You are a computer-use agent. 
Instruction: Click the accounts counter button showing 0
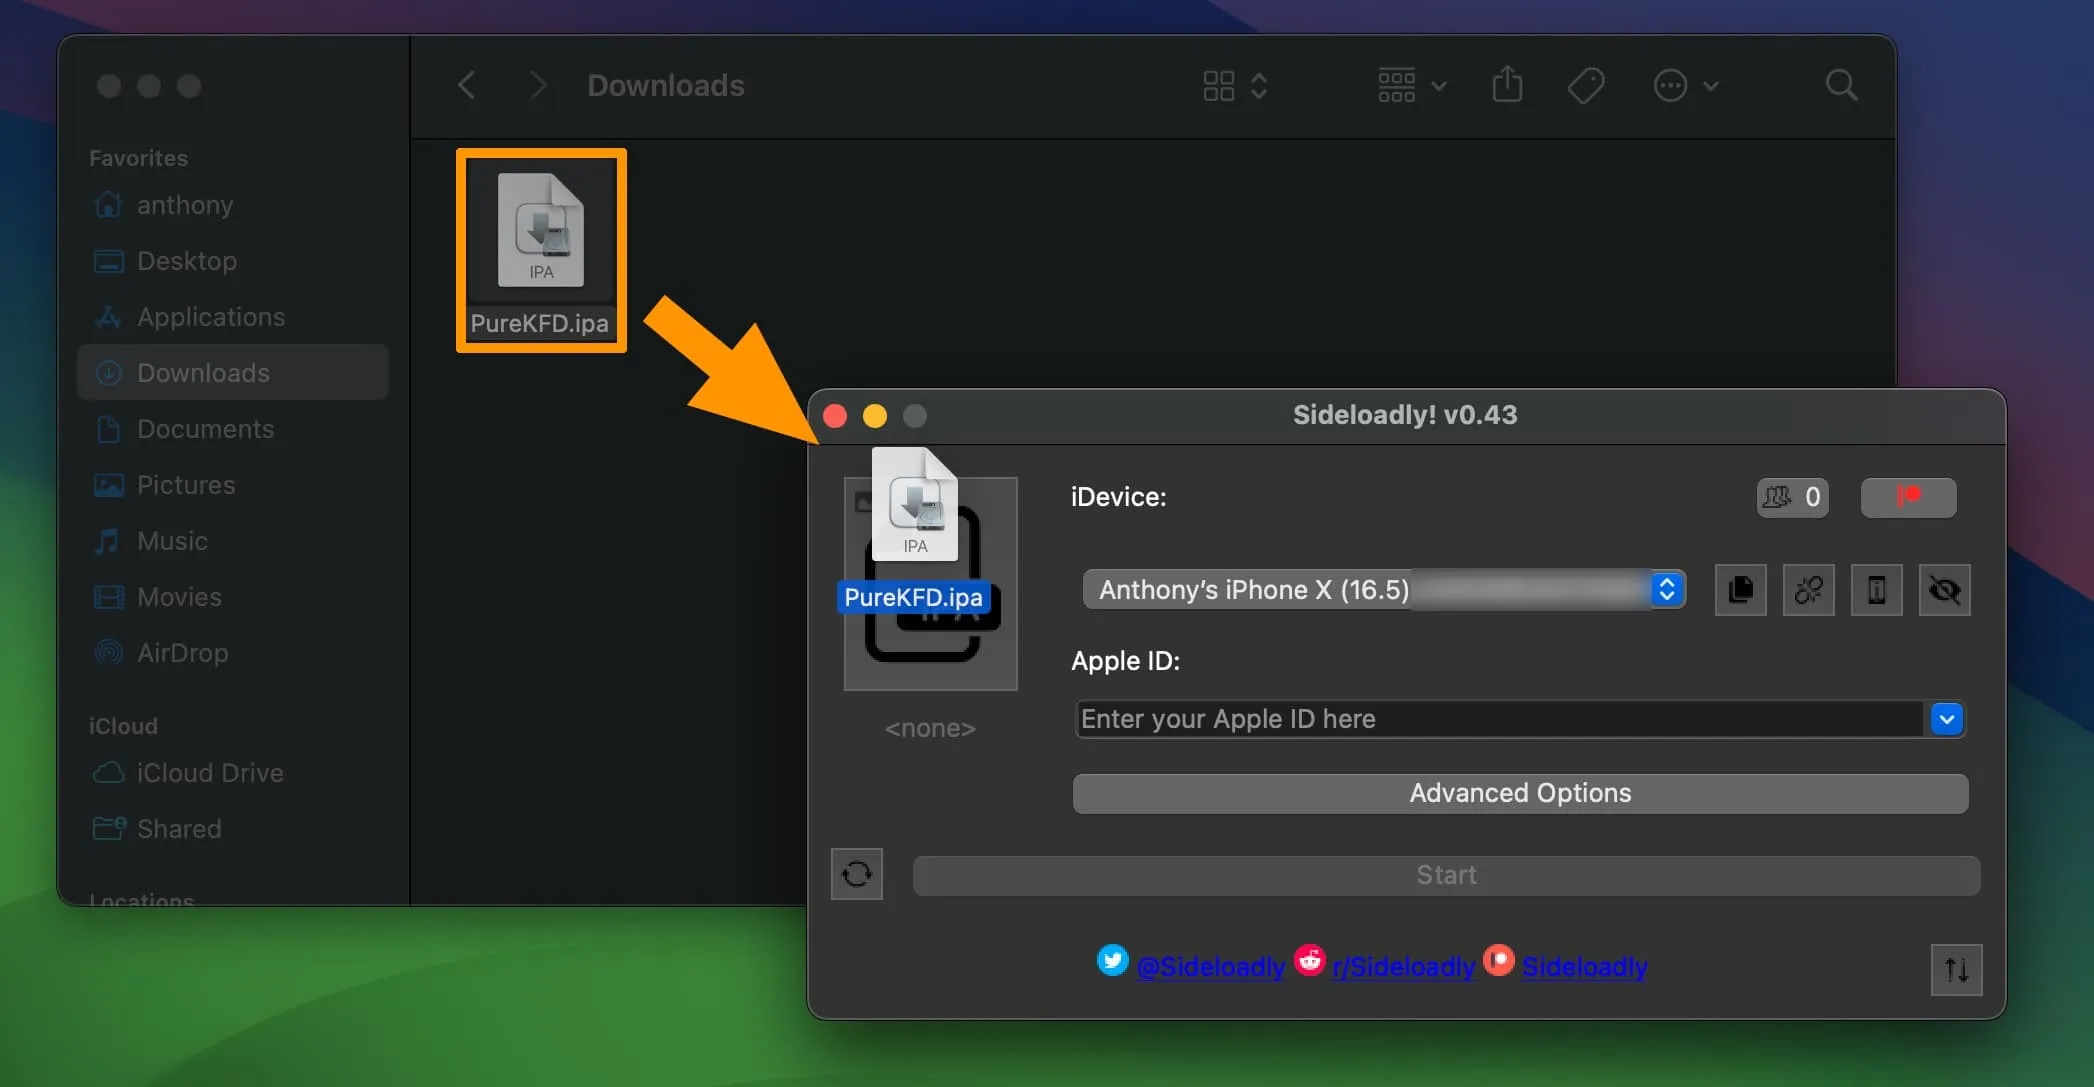[1793, 497]
